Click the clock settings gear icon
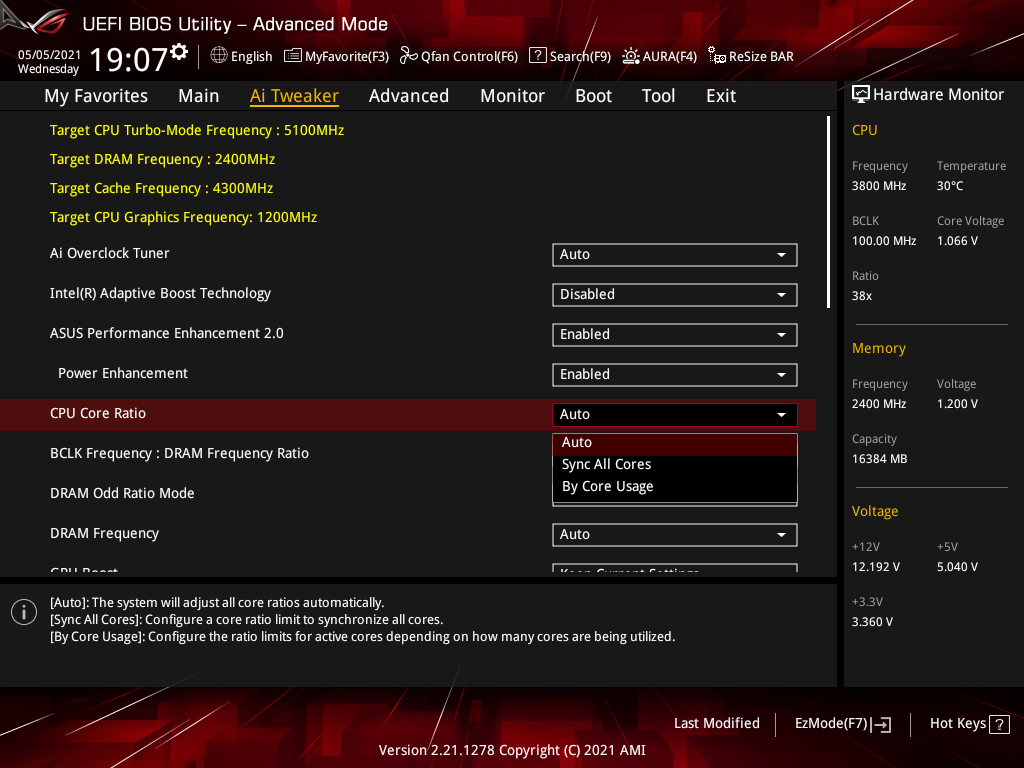1024x768 pixels. (x=179, y=52)
